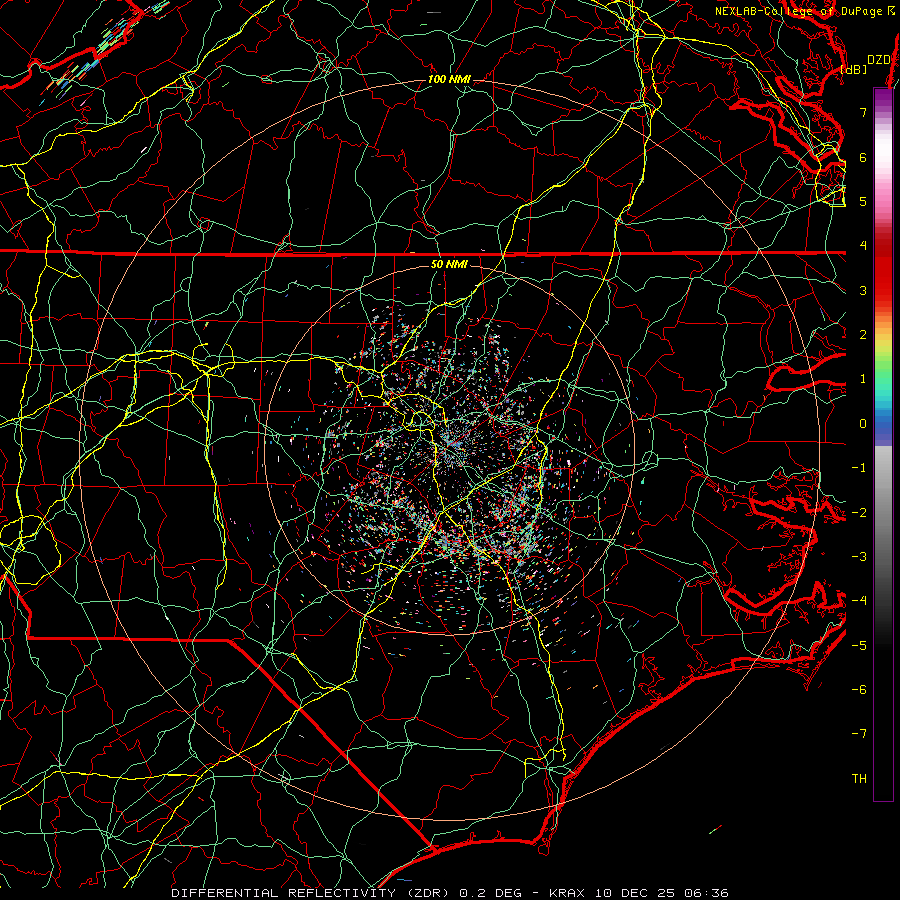Click the '7' value on the color scale

(863, 112)
